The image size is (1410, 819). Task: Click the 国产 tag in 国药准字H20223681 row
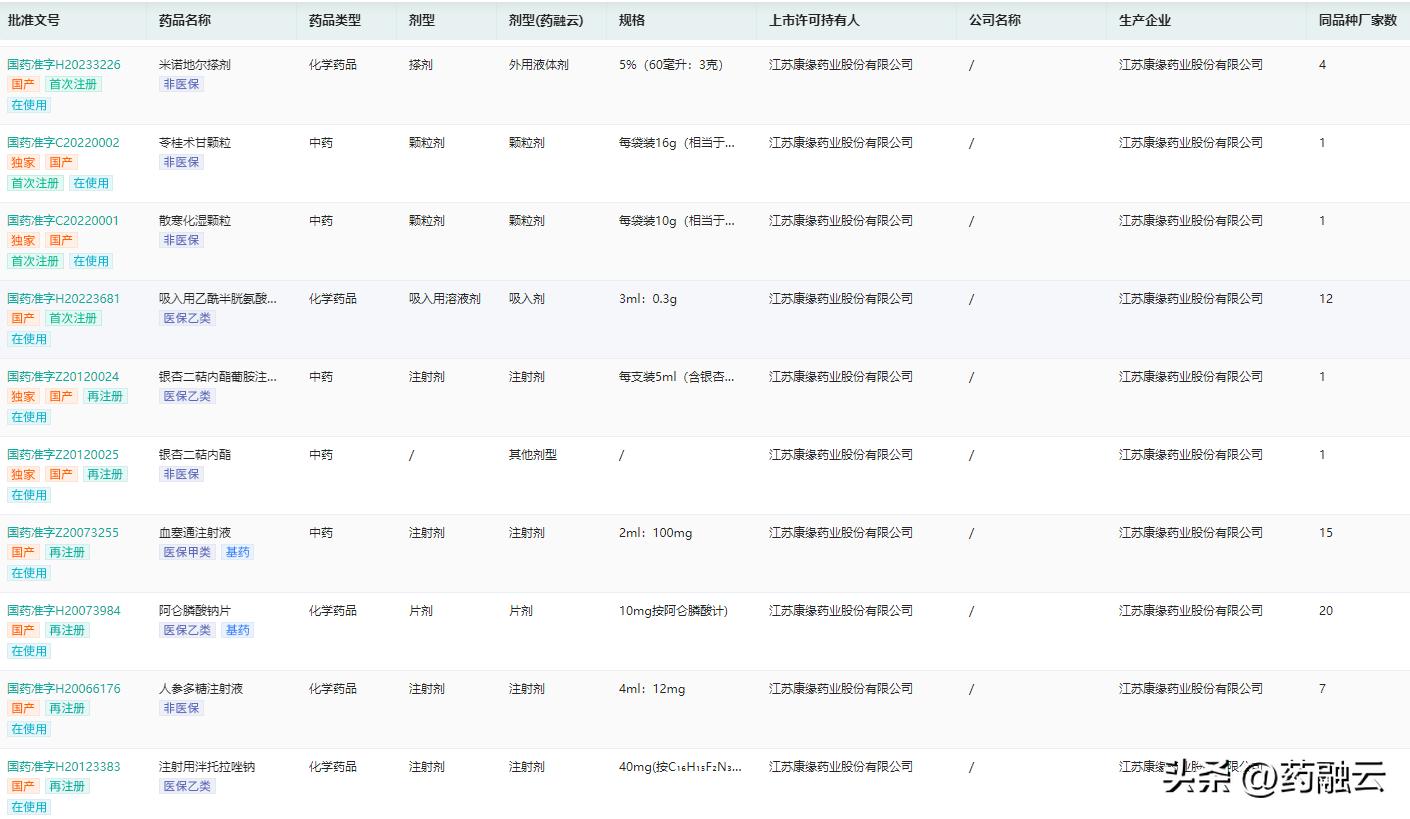click(22, 317)
